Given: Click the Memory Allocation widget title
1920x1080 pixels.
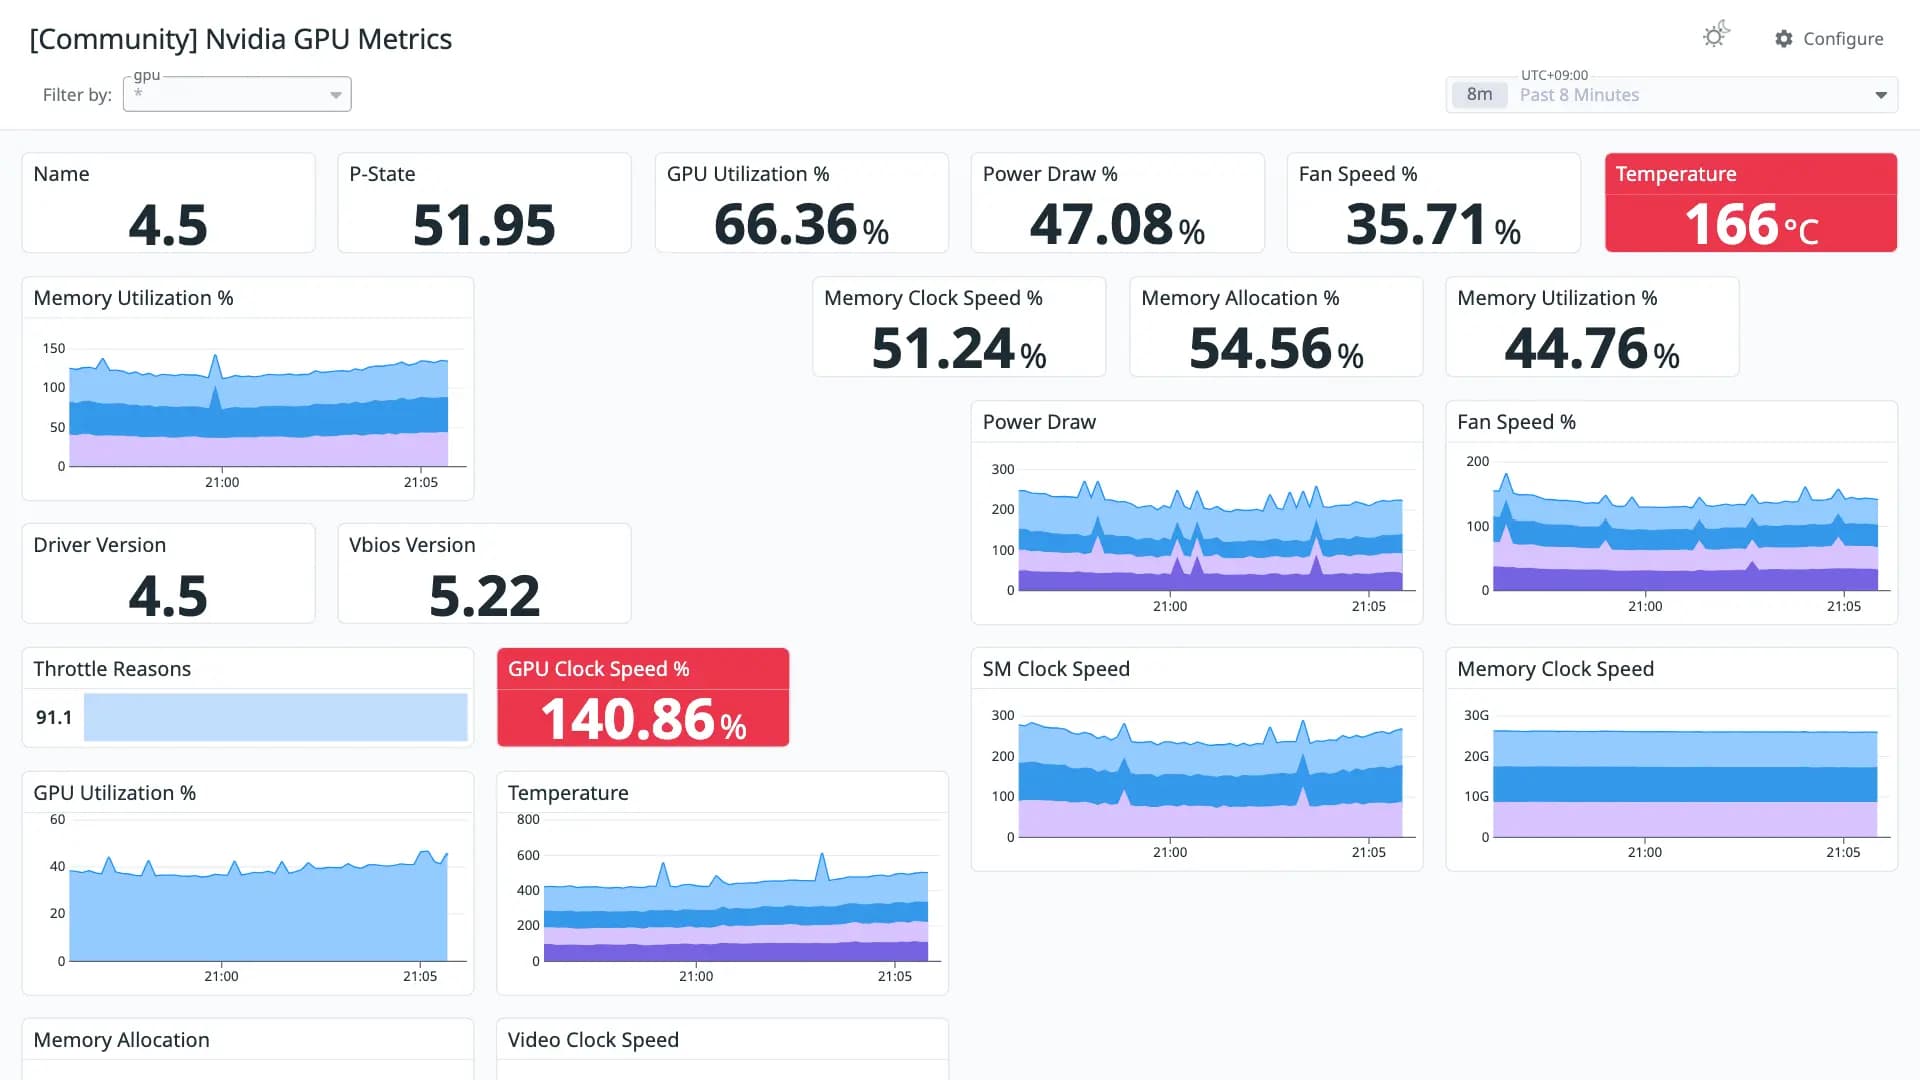Looking at the screenshot, I should tap(121, 1040).
